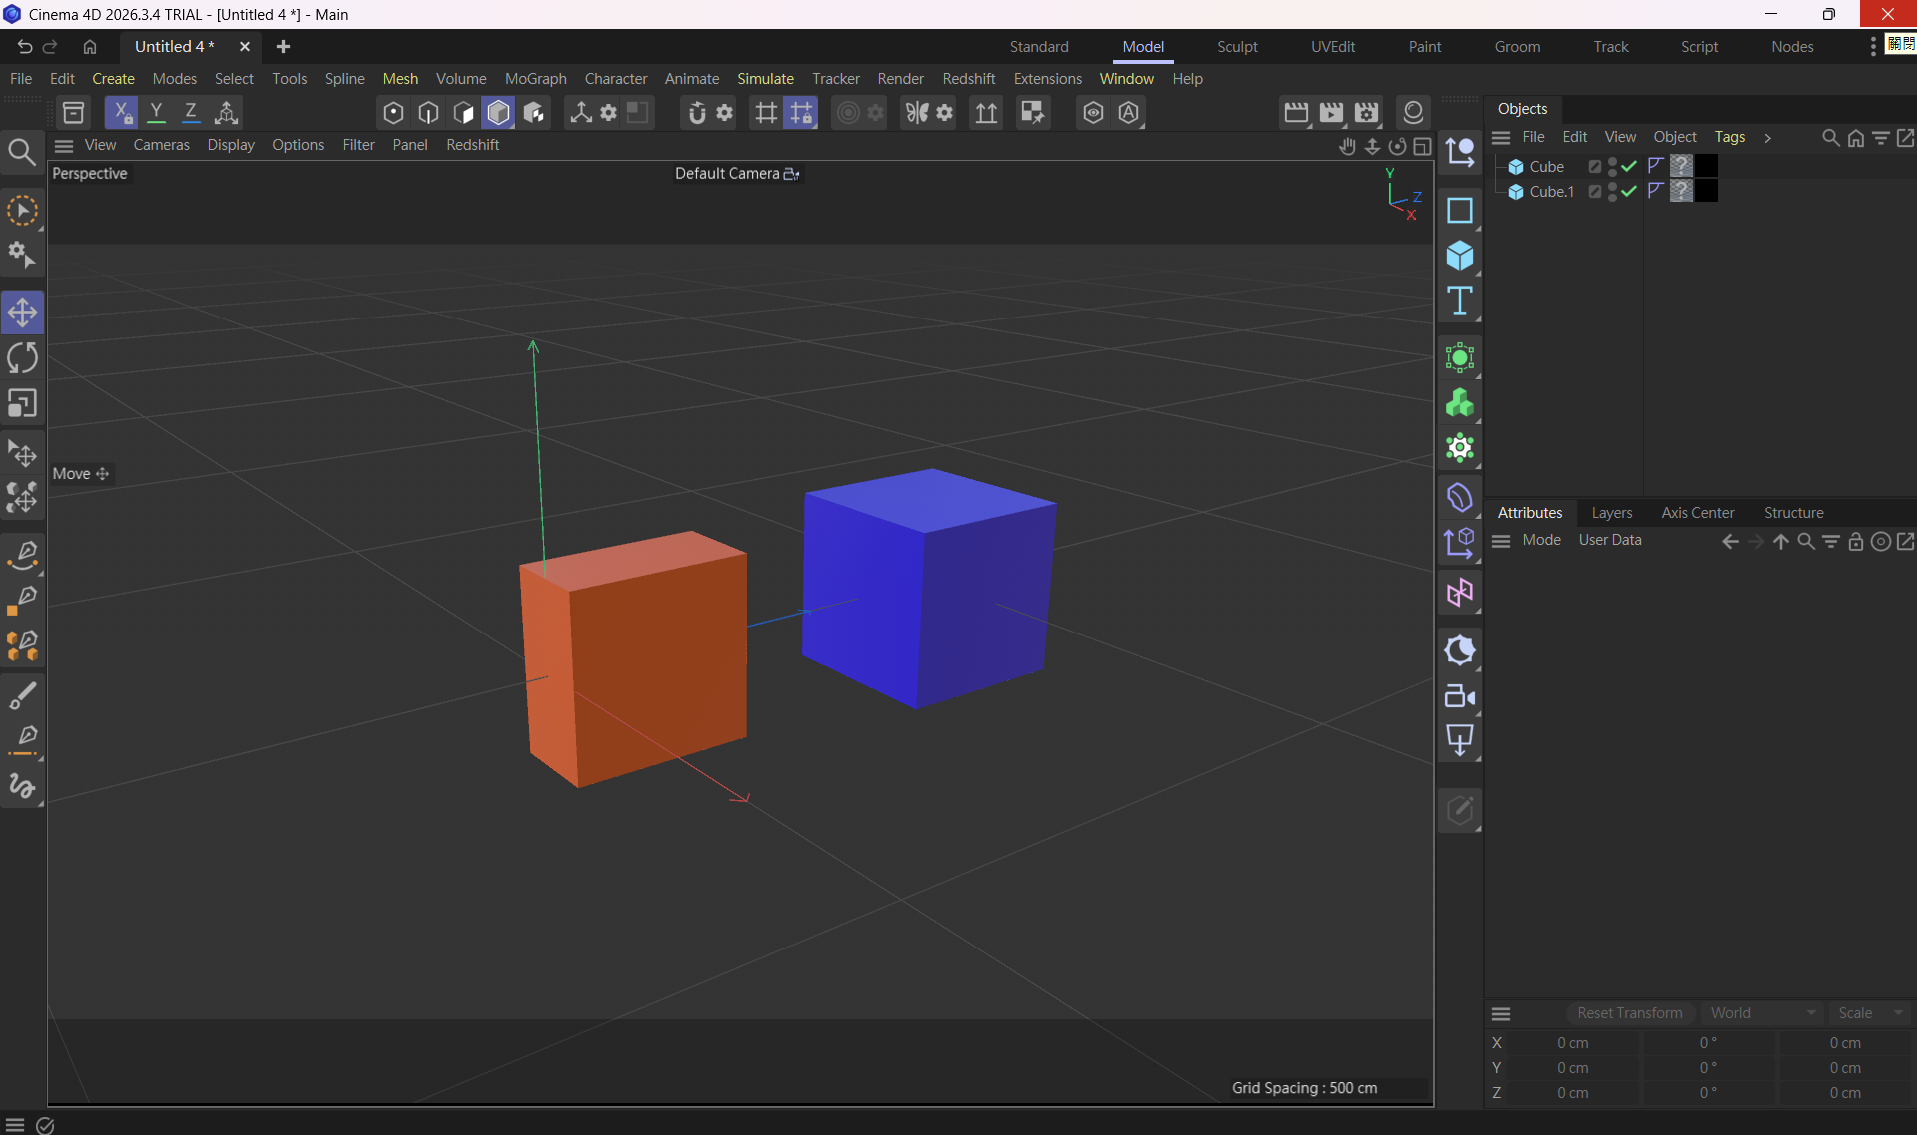The image size is (1917, 1135).
Task: Toggle the visibility dots for Cube
Action: click(1612, 166)
